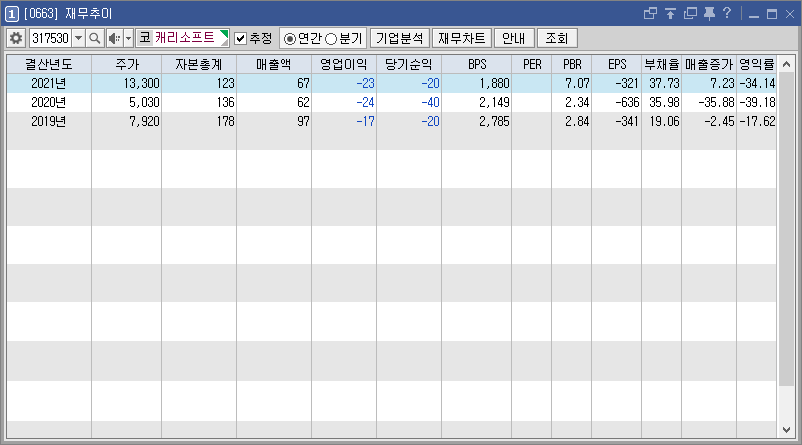802x445 pixels.
Task: Click the PBR column header
Action: point(572,64)
